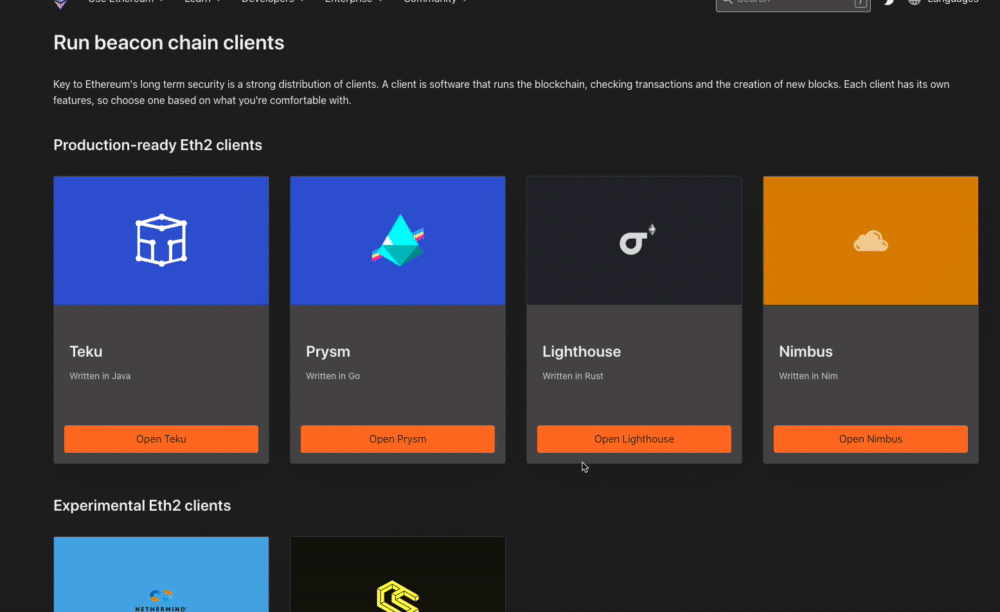The height and width of the screenshot is (612, 1000).
Task: Click the Open Lighthouse button
Action: 634,439
